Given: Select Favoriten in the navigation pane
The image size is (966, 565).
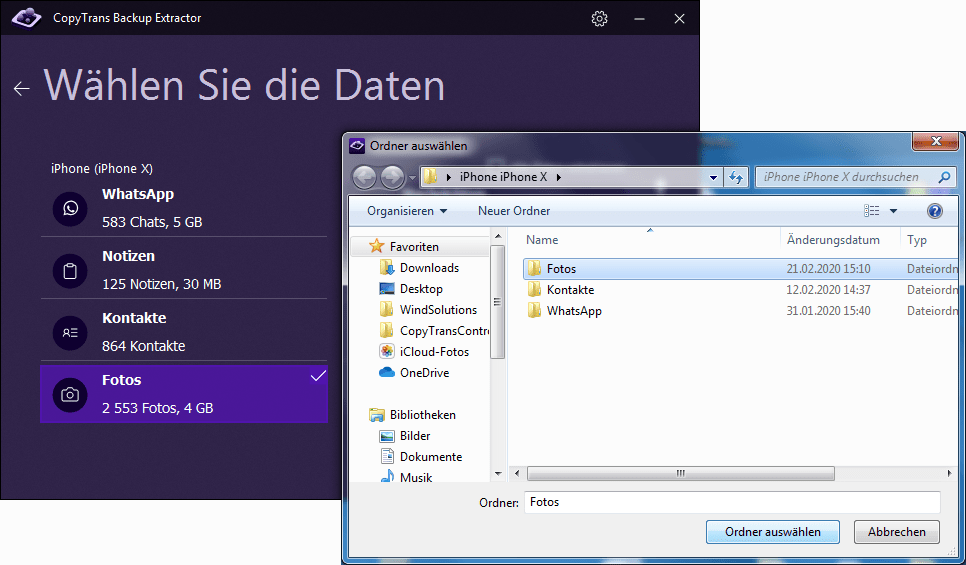Looking at the screenshot, I should pos(414,246).
